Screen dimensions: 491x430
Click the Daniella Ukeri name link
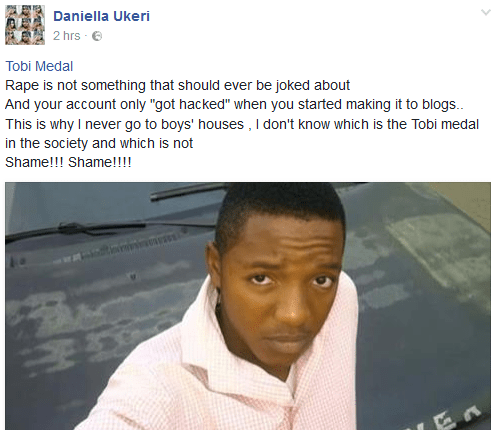tap(102, 16)
